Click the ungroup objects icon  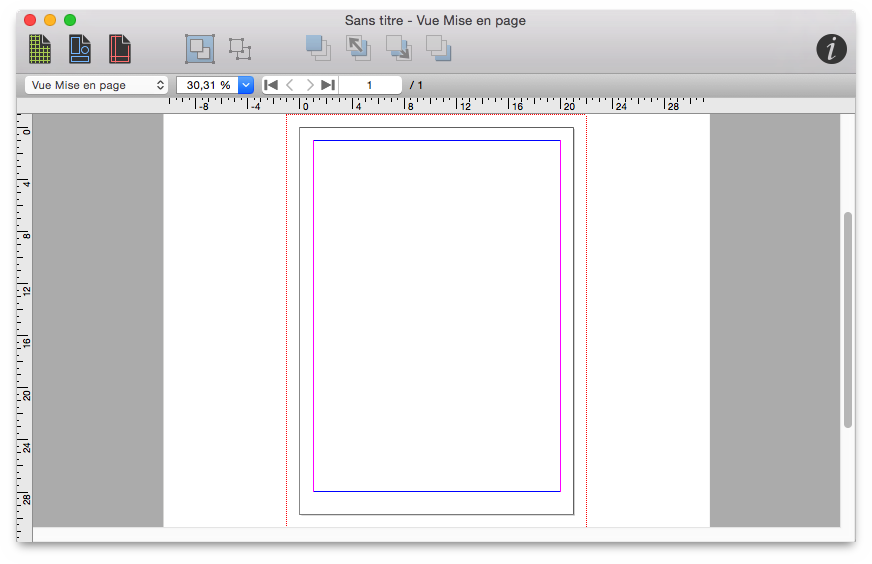point(239,49)
